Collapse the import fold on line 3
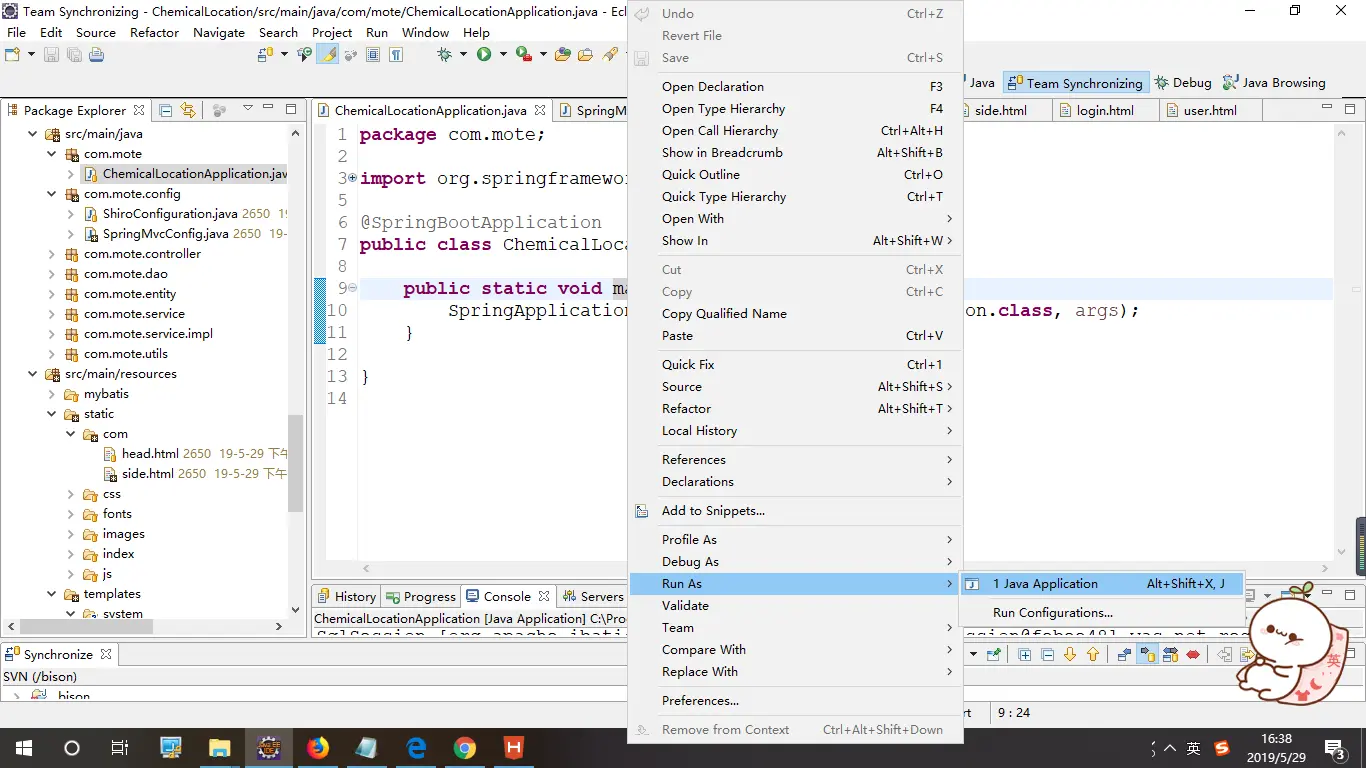Image resolution: width=1366 pixels, height=768 pixels. (351, 178)
